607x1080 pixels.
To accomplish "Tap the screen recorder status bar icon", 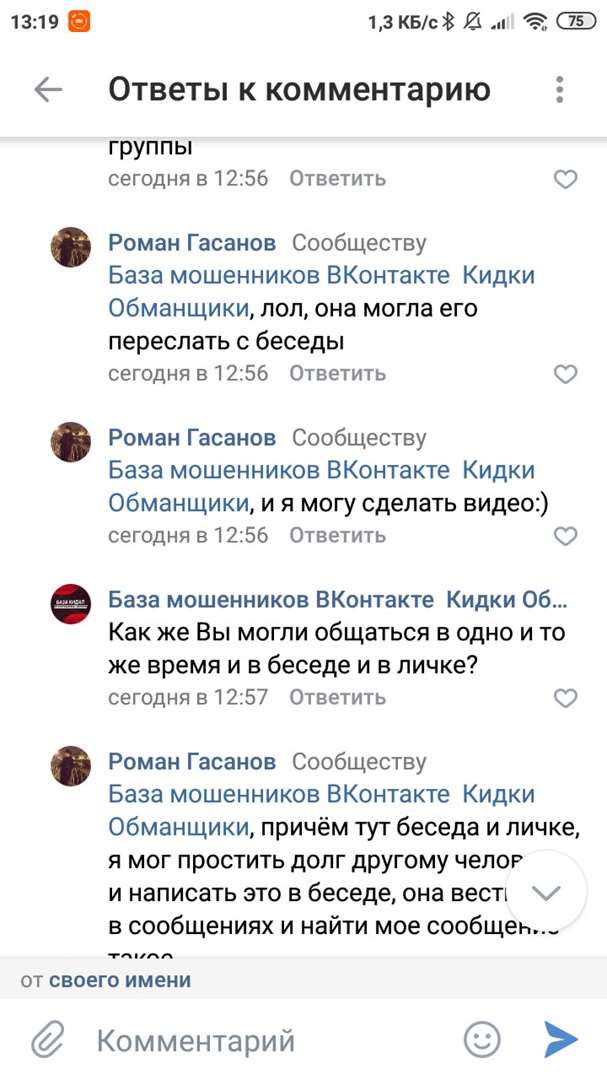I will tap(77, 22).
